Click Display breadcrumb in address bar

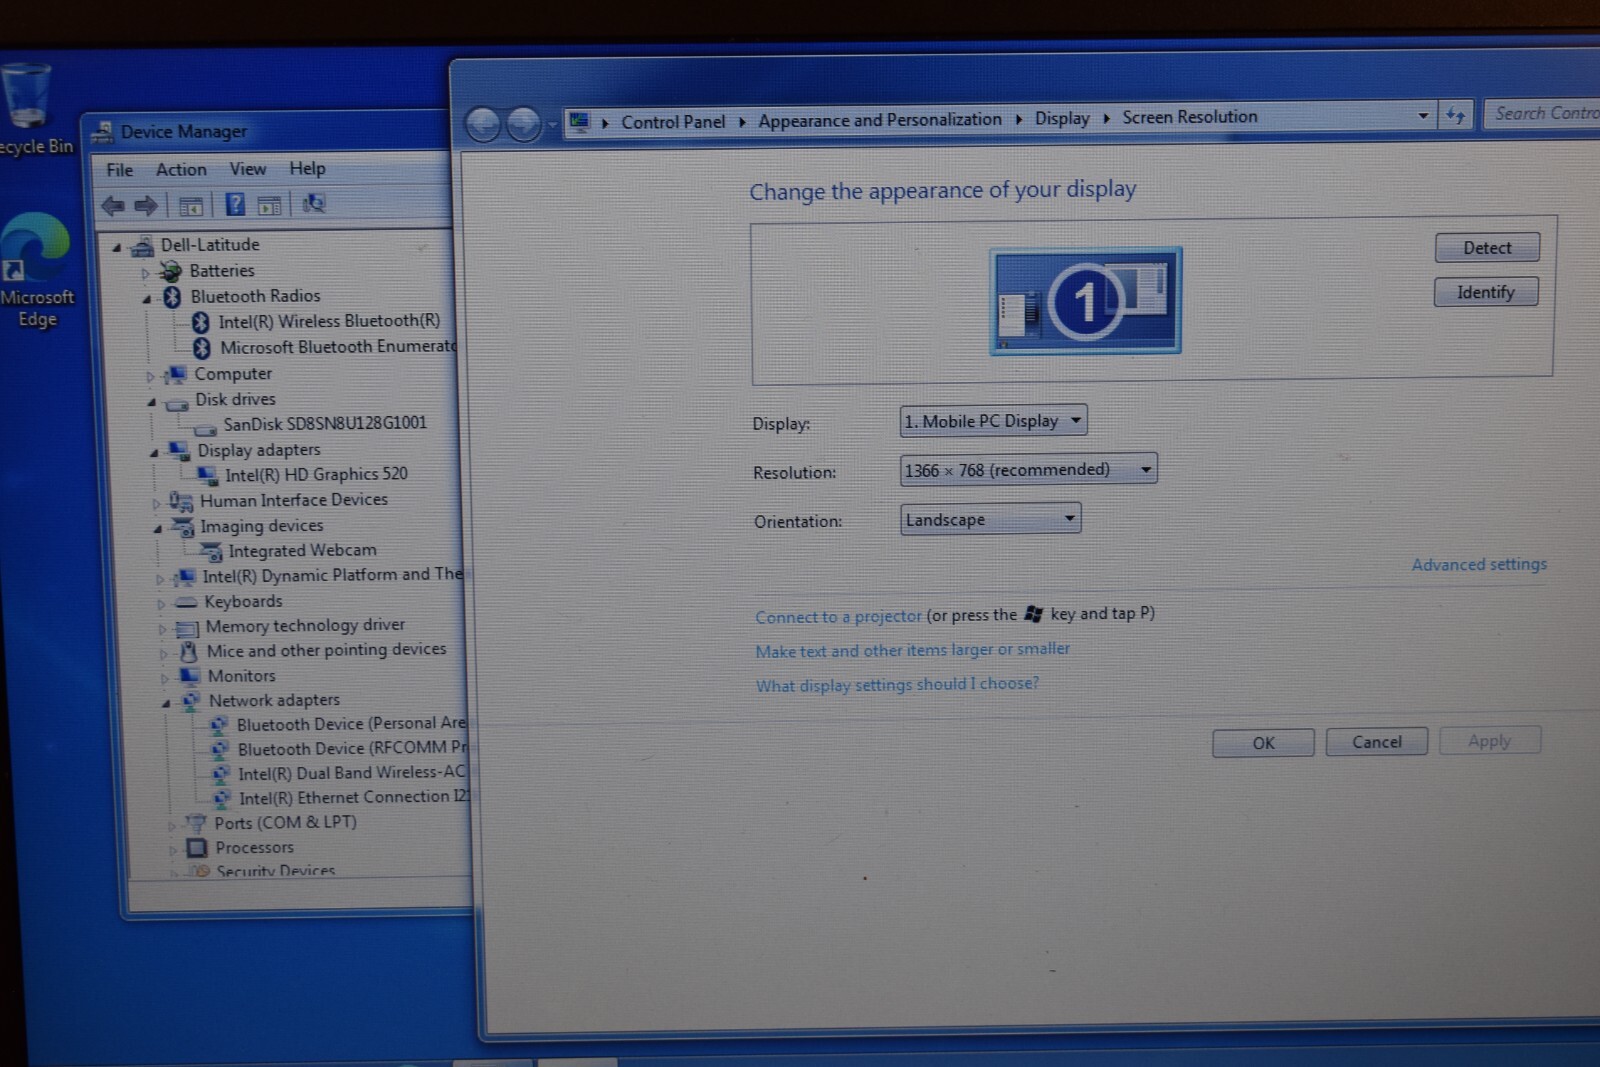point(1062,118)
